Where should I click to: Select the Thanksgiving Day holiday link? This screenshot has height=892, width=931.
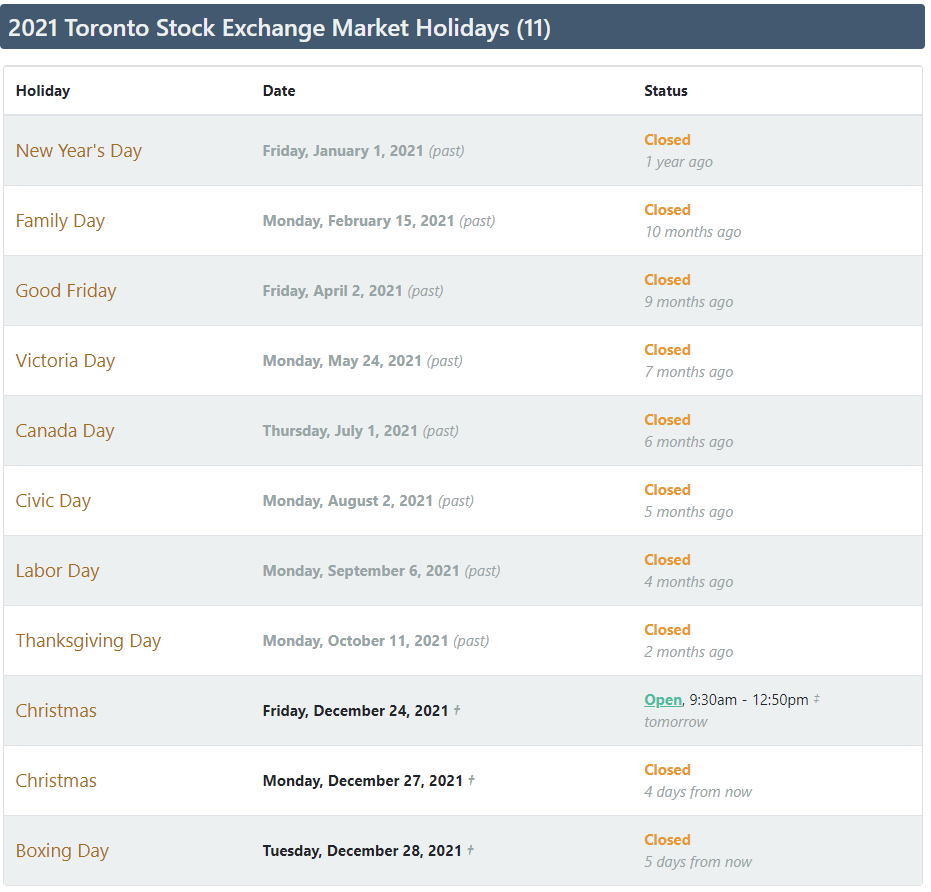(88, 641)
